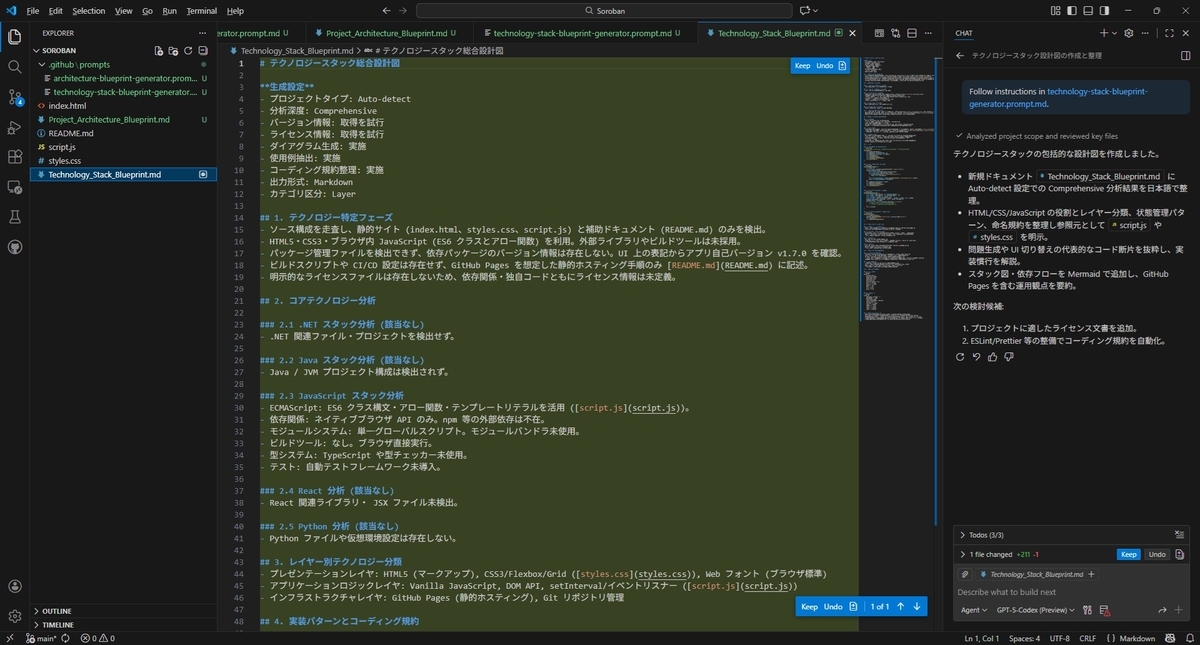Open Source Control view with badge 4
This screenshot has width=1200, height=645.
[14, 97]
